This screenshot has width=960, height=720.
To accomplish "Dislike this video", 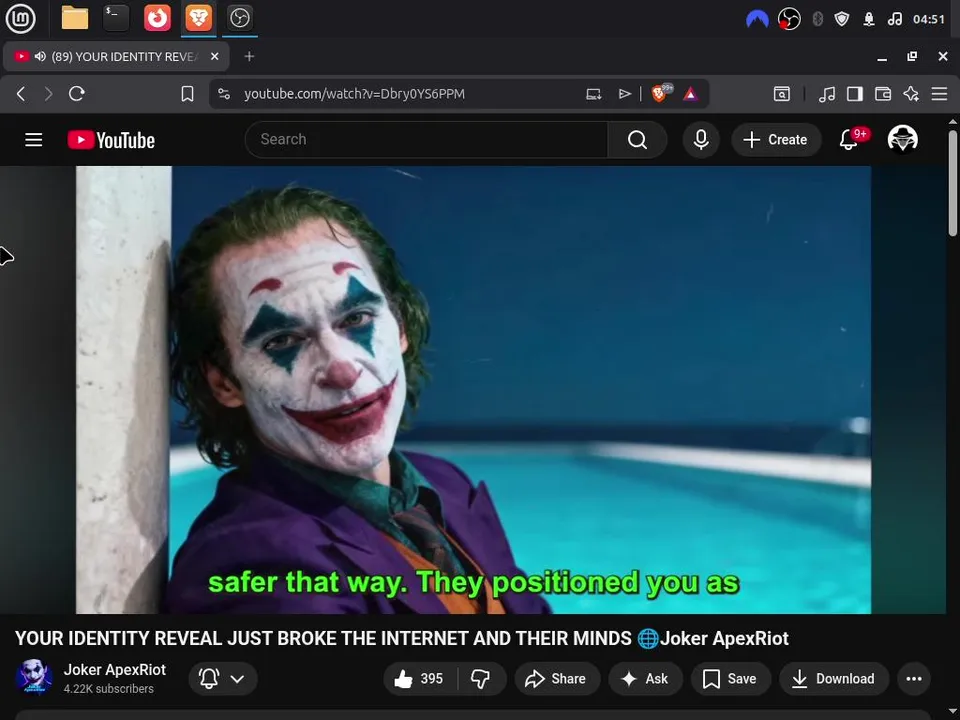I will pyautogui.click(x=481, y=678).
